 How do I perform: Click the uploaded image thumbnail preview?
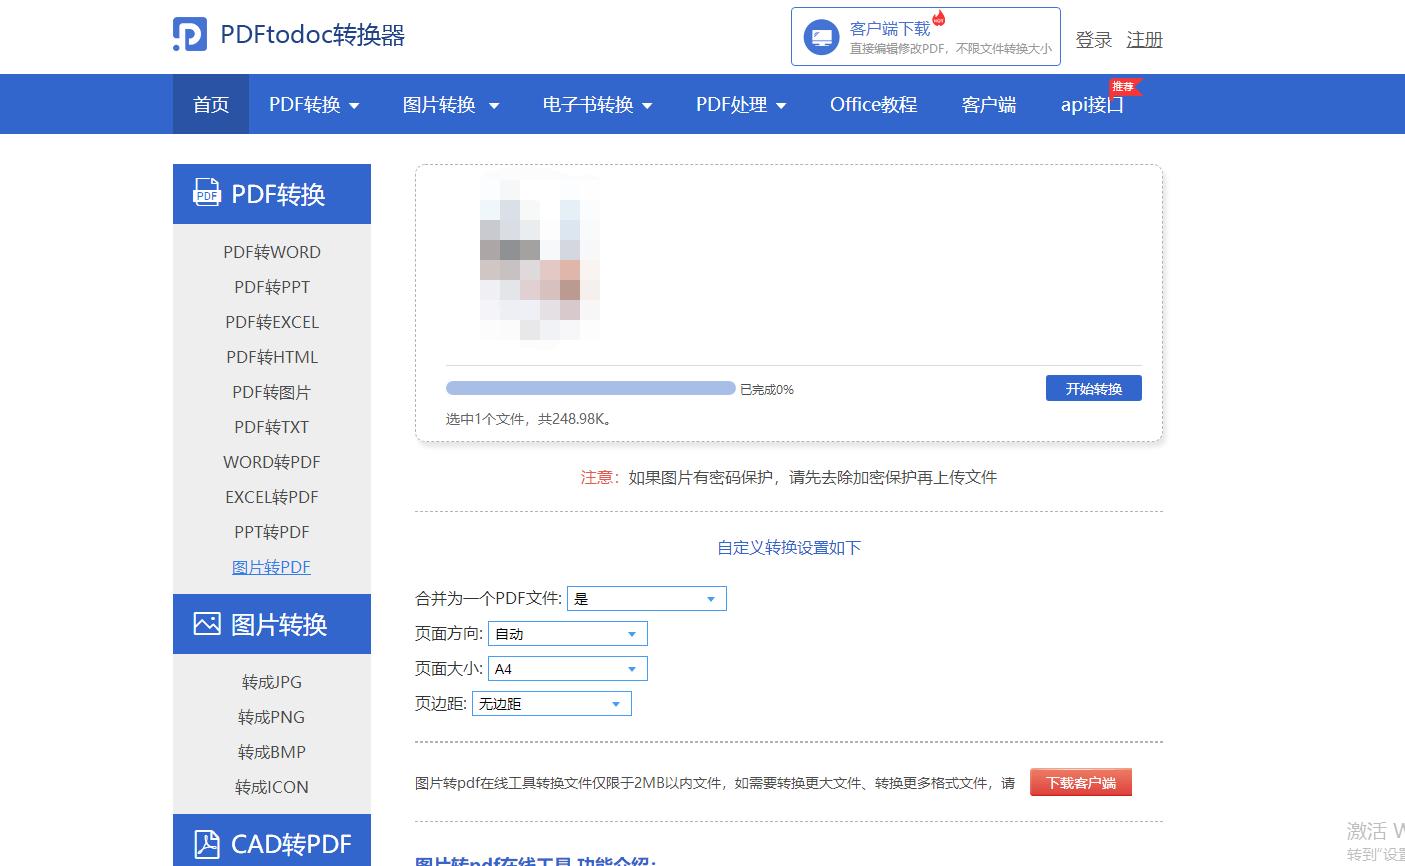pos(540,258)
